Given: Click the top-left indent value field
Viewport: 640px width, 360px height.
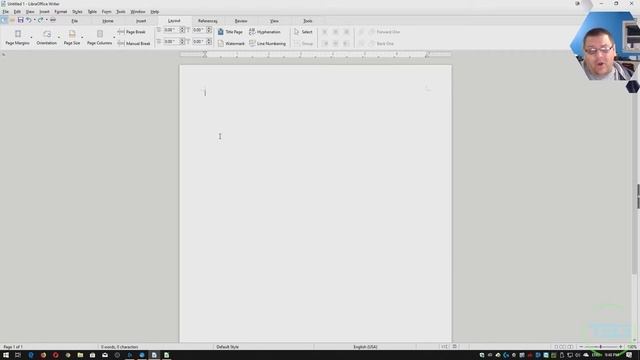Looking at the screenshot, I should [x=171, y=30].
